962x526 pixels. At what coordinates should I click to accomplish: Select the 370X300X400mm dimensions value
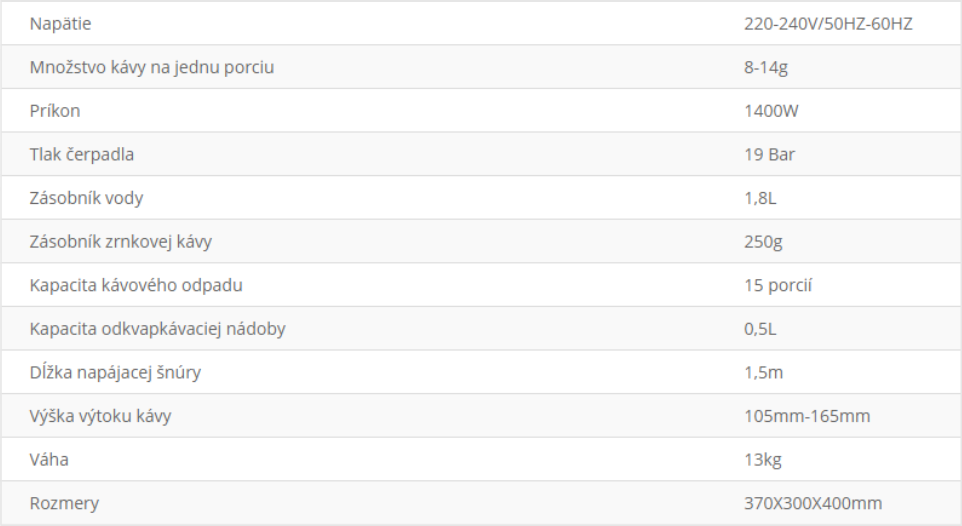pos(806,503)
